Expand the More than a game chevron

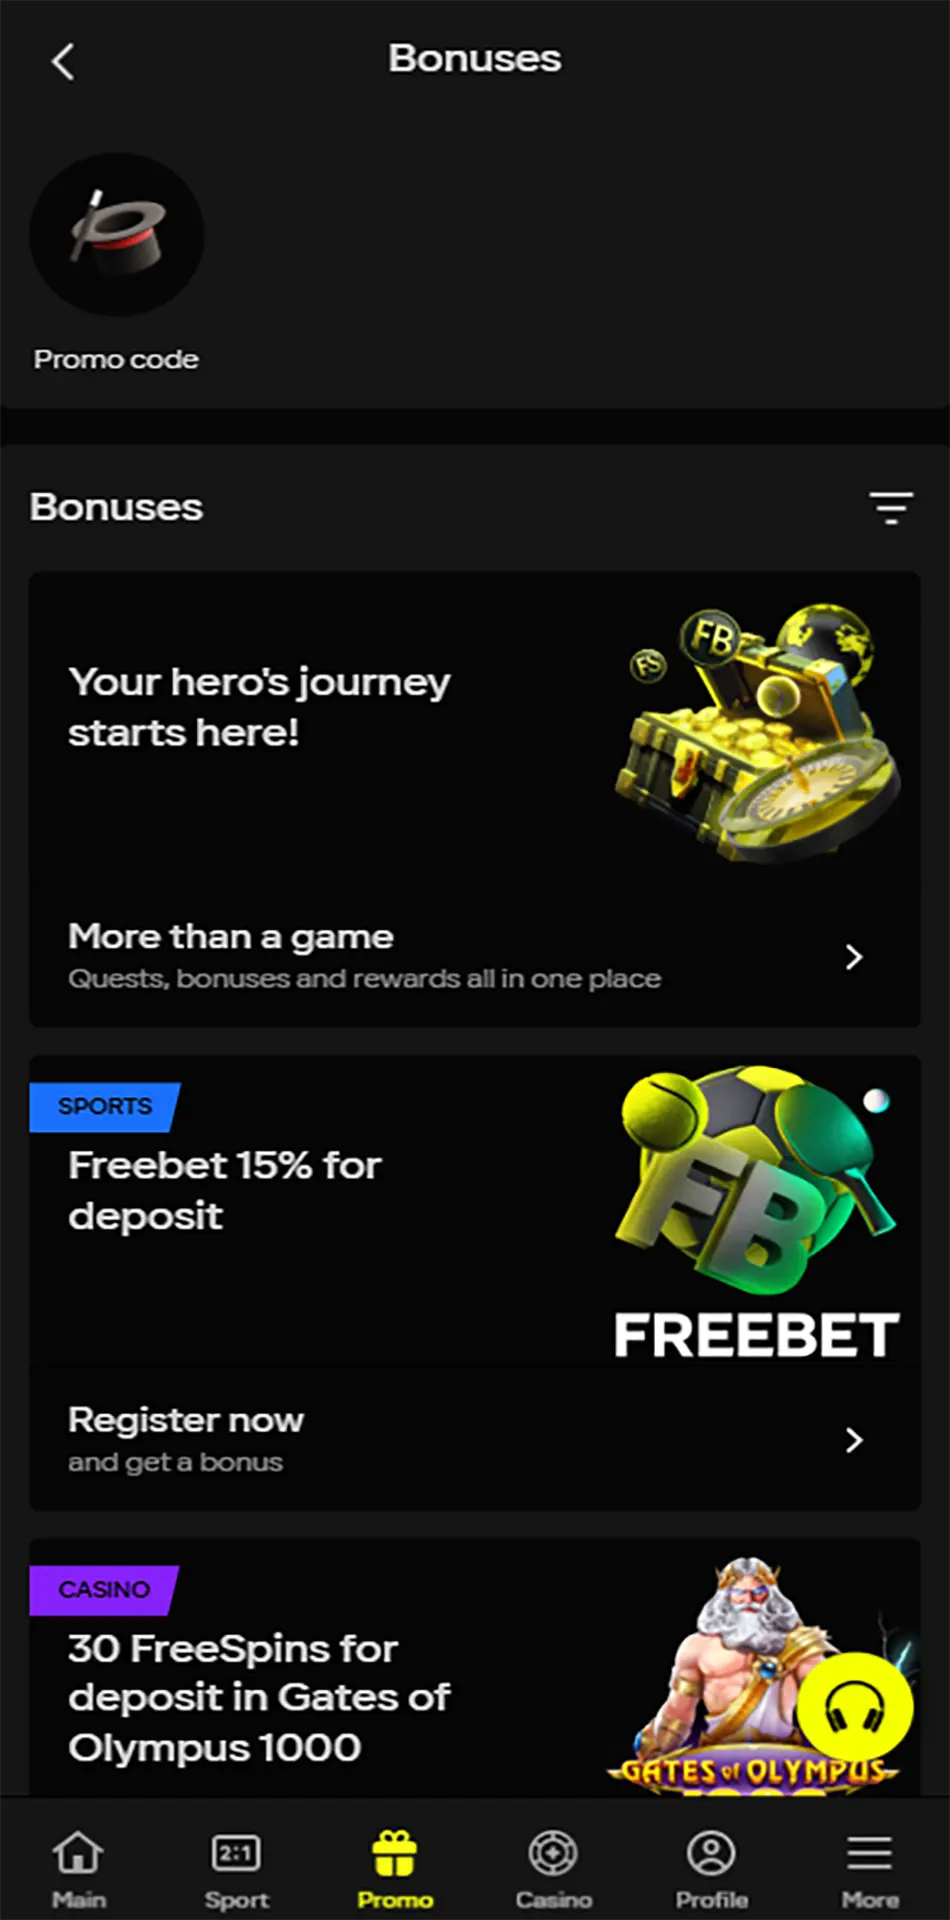click(854, 957)
